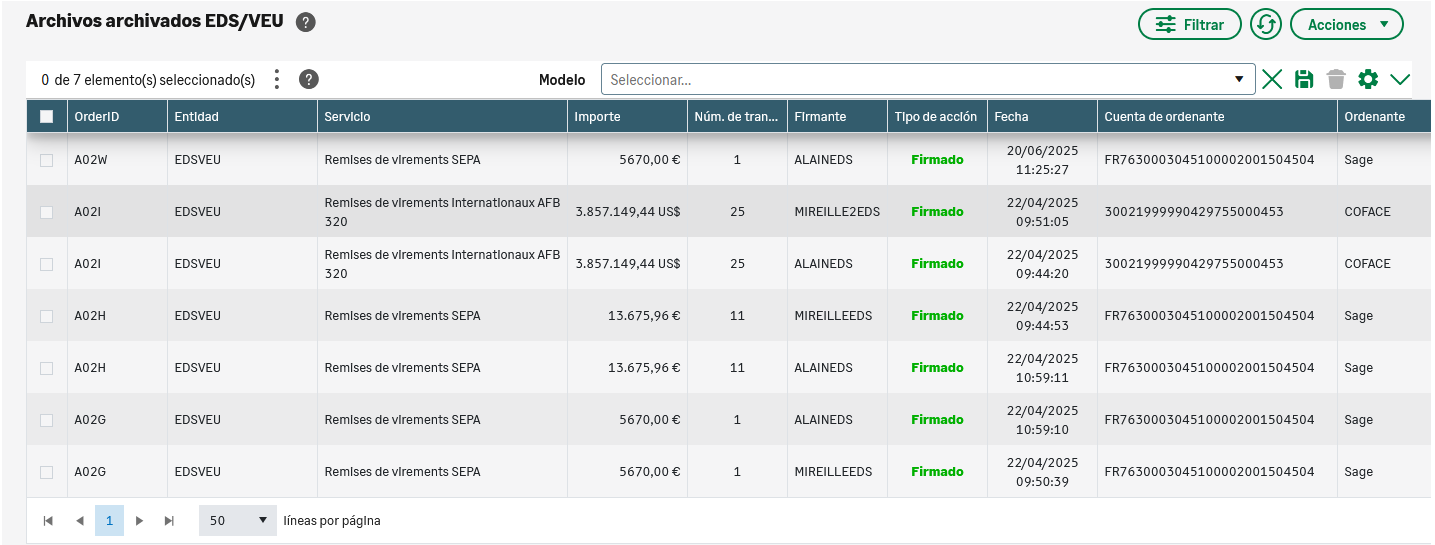Save the model with the floppy disk icon
Screen dimensions: 1435x545
tap(1304, 80)
